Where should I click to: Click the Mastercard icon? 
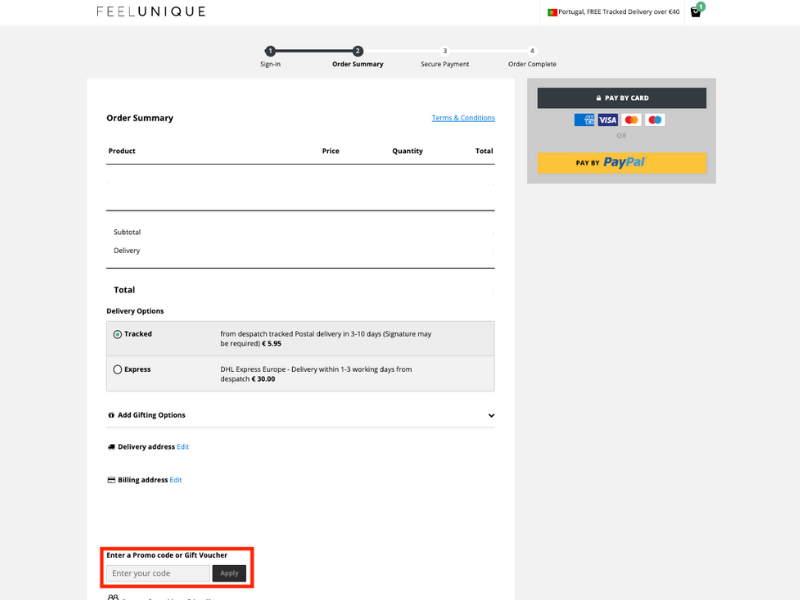pos(631,120)
